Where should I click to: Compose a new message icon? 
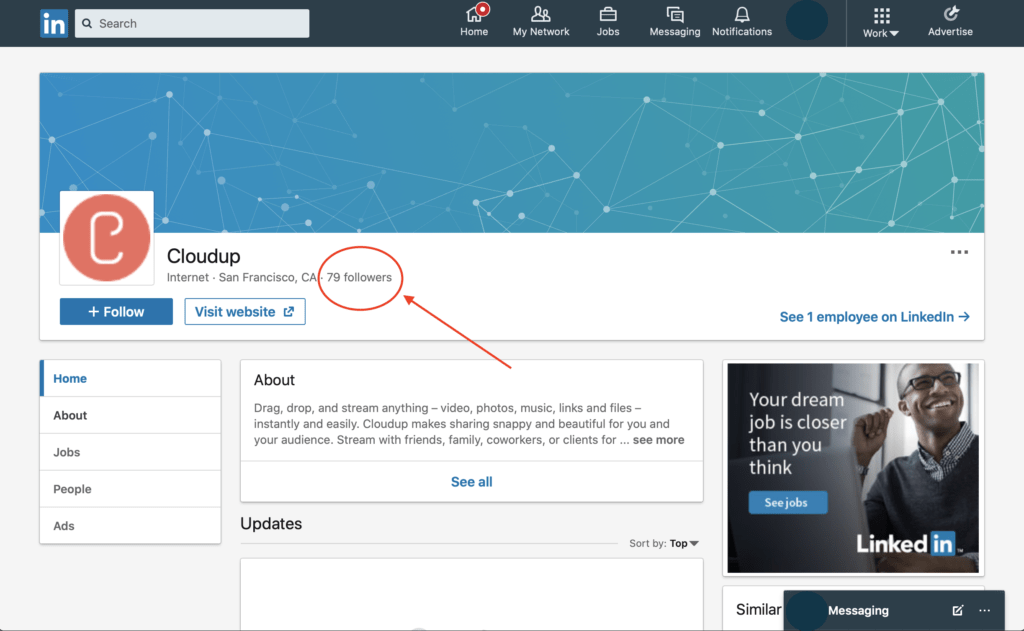click(x=957, y=610)
